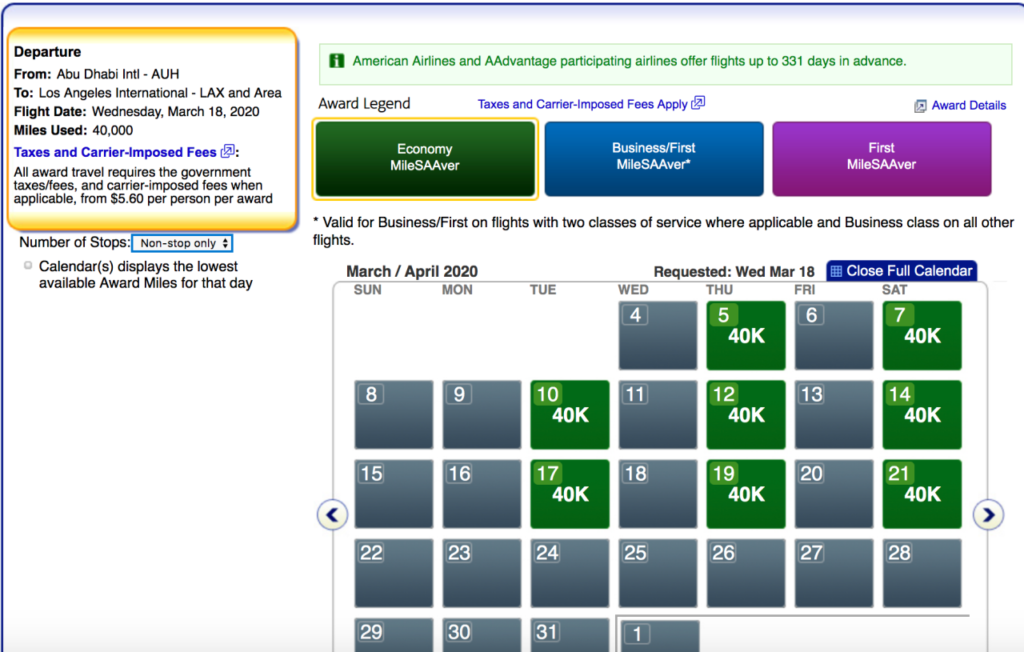Open Taxes and Carrier-Imposed Fees link in Departure box
The height and width of the screenshot is (652, 1024).
pyautogui.click(x=115, y=152)
